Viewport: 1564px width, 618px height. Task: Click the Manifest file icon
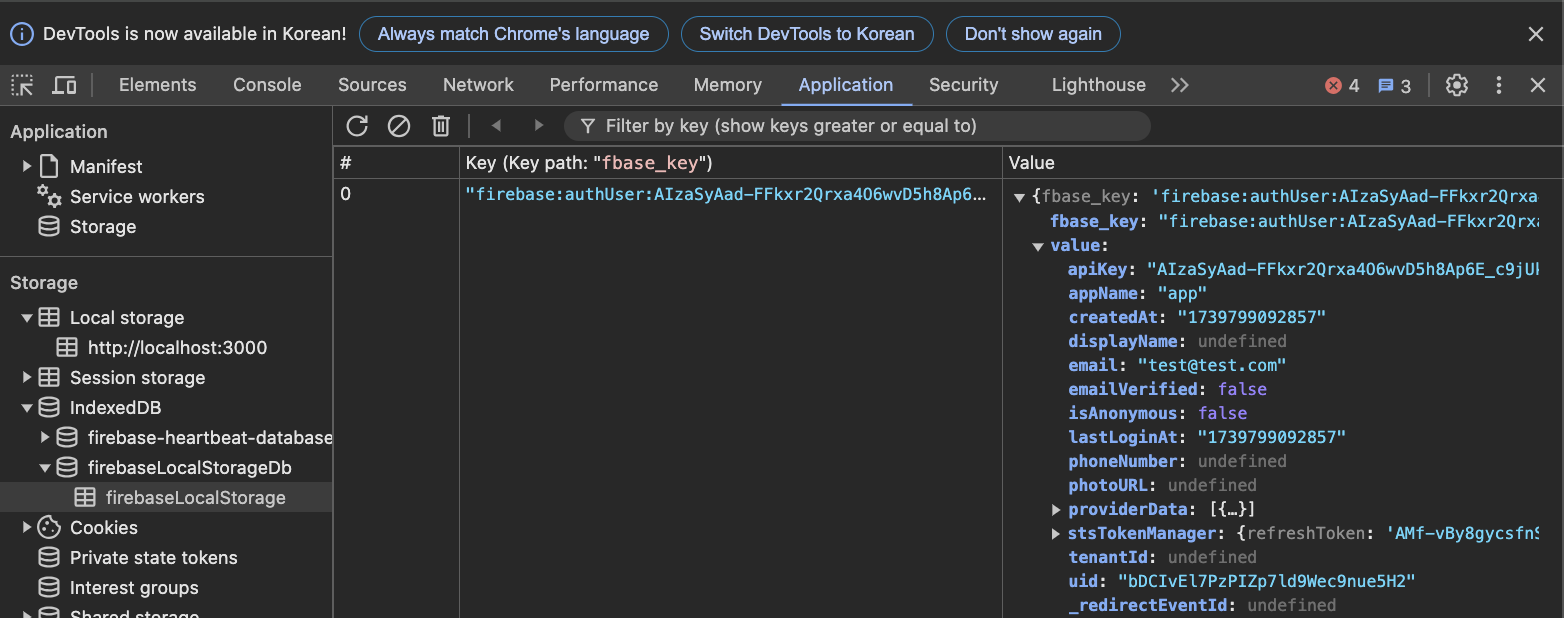49,166
